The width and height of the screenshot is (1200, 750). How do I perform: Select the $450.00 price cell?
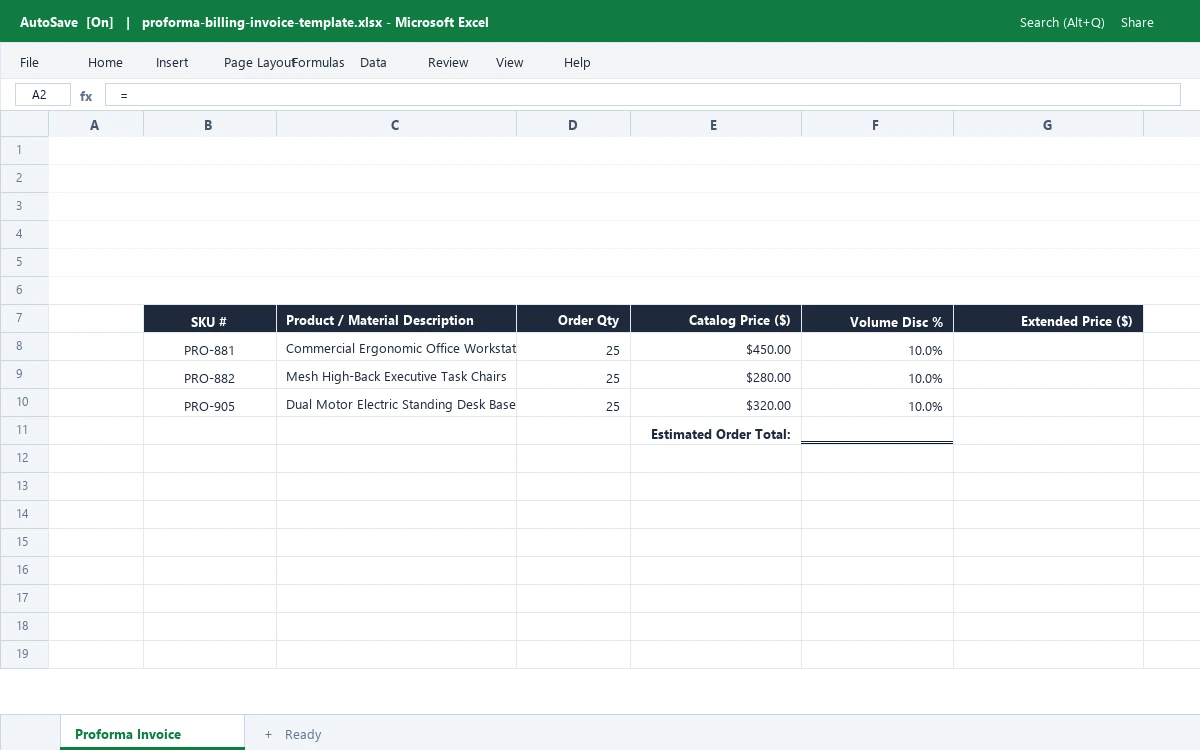715,347
